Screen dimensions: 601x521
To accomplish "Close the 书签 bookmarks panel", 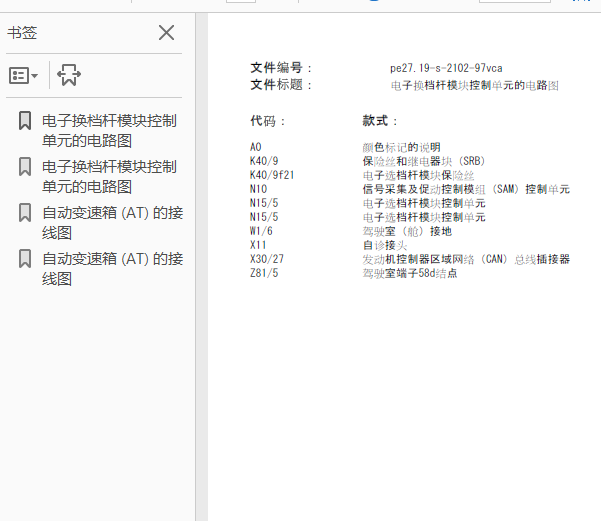I will (x=166, y=33).
